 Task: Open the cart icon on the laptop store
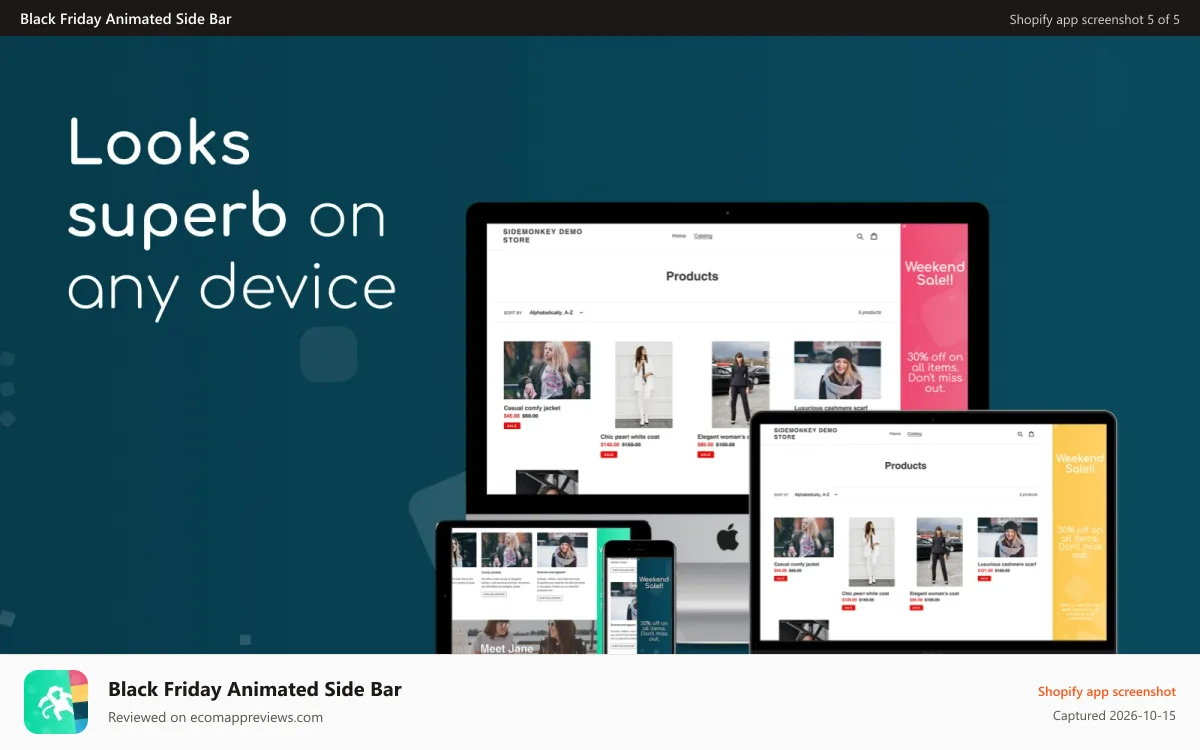click(x=1031, y=434)
